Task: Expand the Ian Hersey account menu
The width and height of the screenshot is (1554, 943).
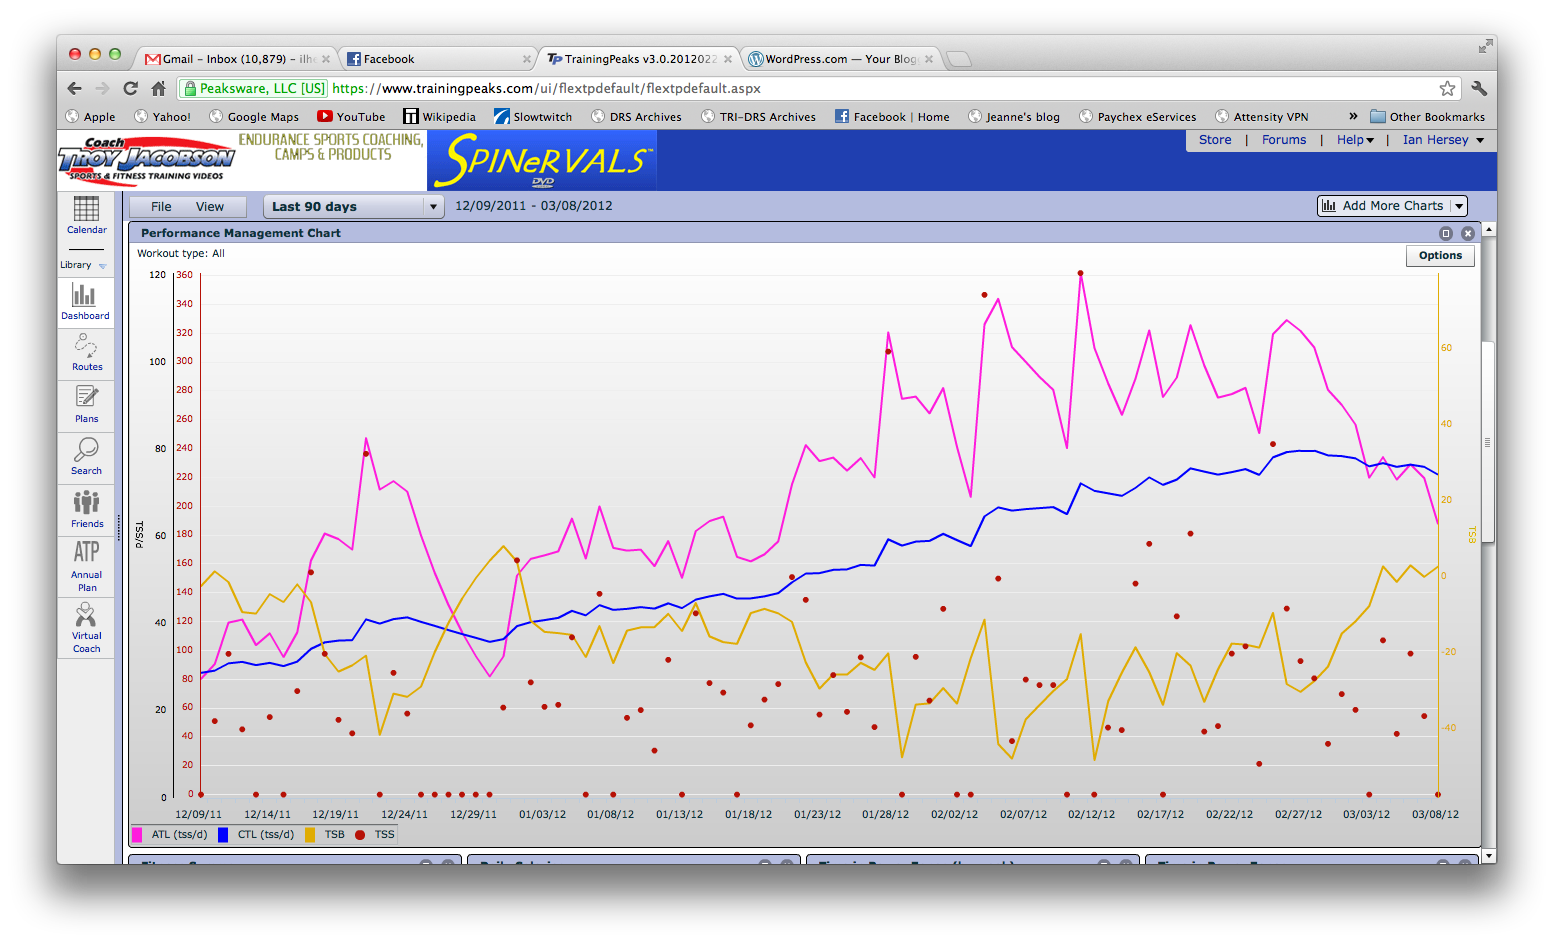Action: [x=1442, y=140]
